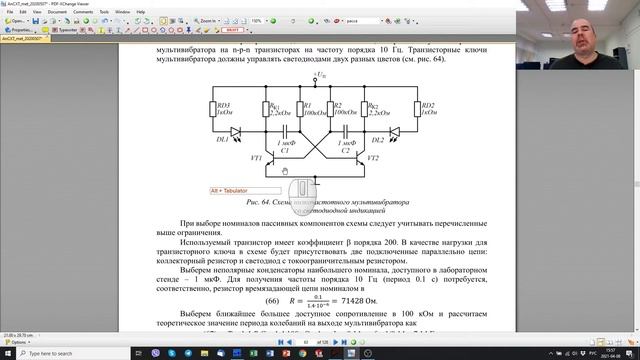Select the Polygon drawing tool
The height and width of the screenshot is (360, 640).
pos(171,30)
